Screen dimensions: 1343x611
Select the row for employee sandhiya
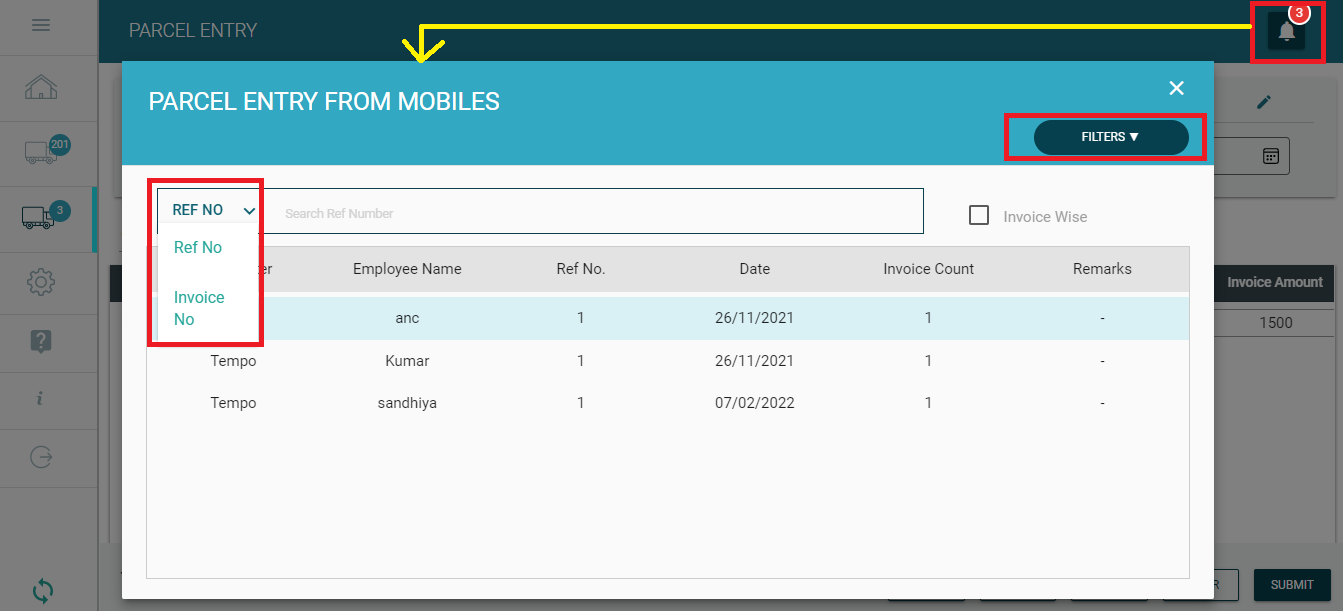(x=668, y=403)
